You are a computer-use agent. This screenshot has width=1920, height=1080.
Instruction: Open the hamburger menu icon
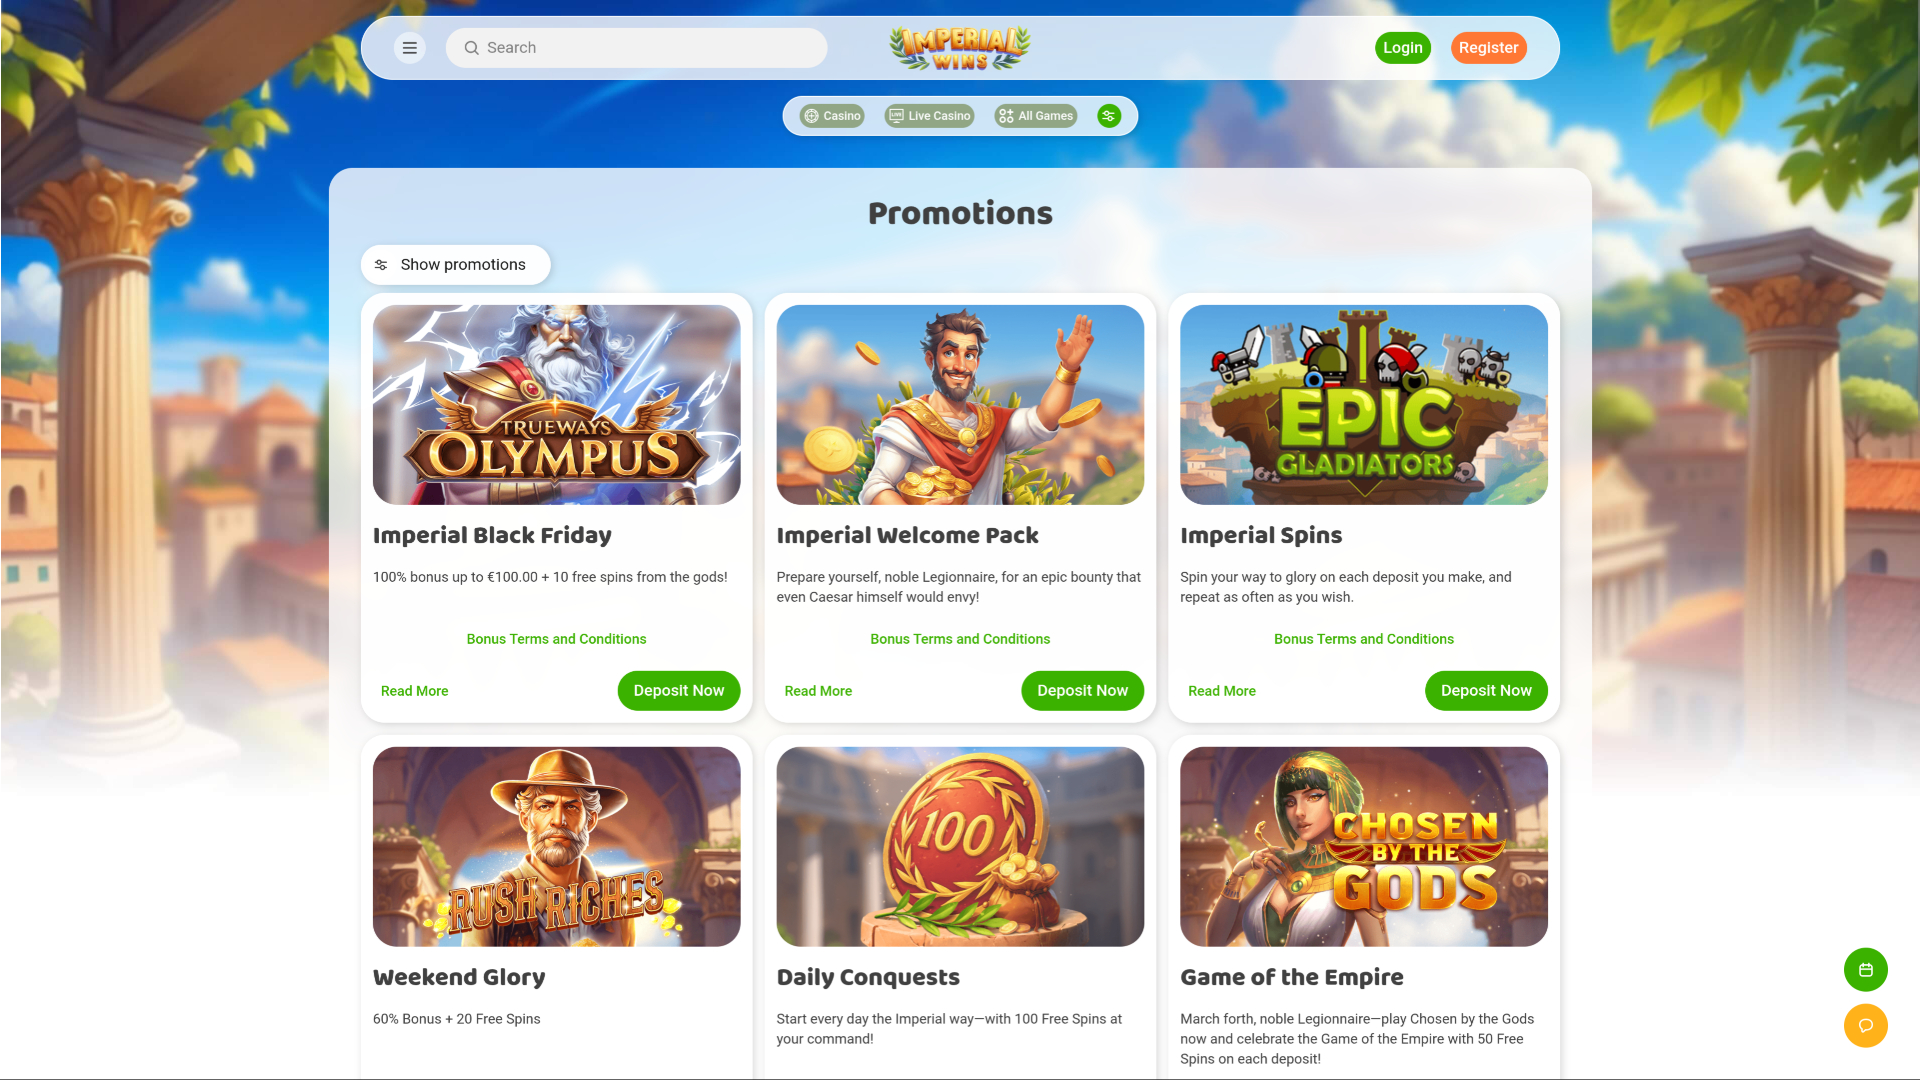click(x=409, y=48)
